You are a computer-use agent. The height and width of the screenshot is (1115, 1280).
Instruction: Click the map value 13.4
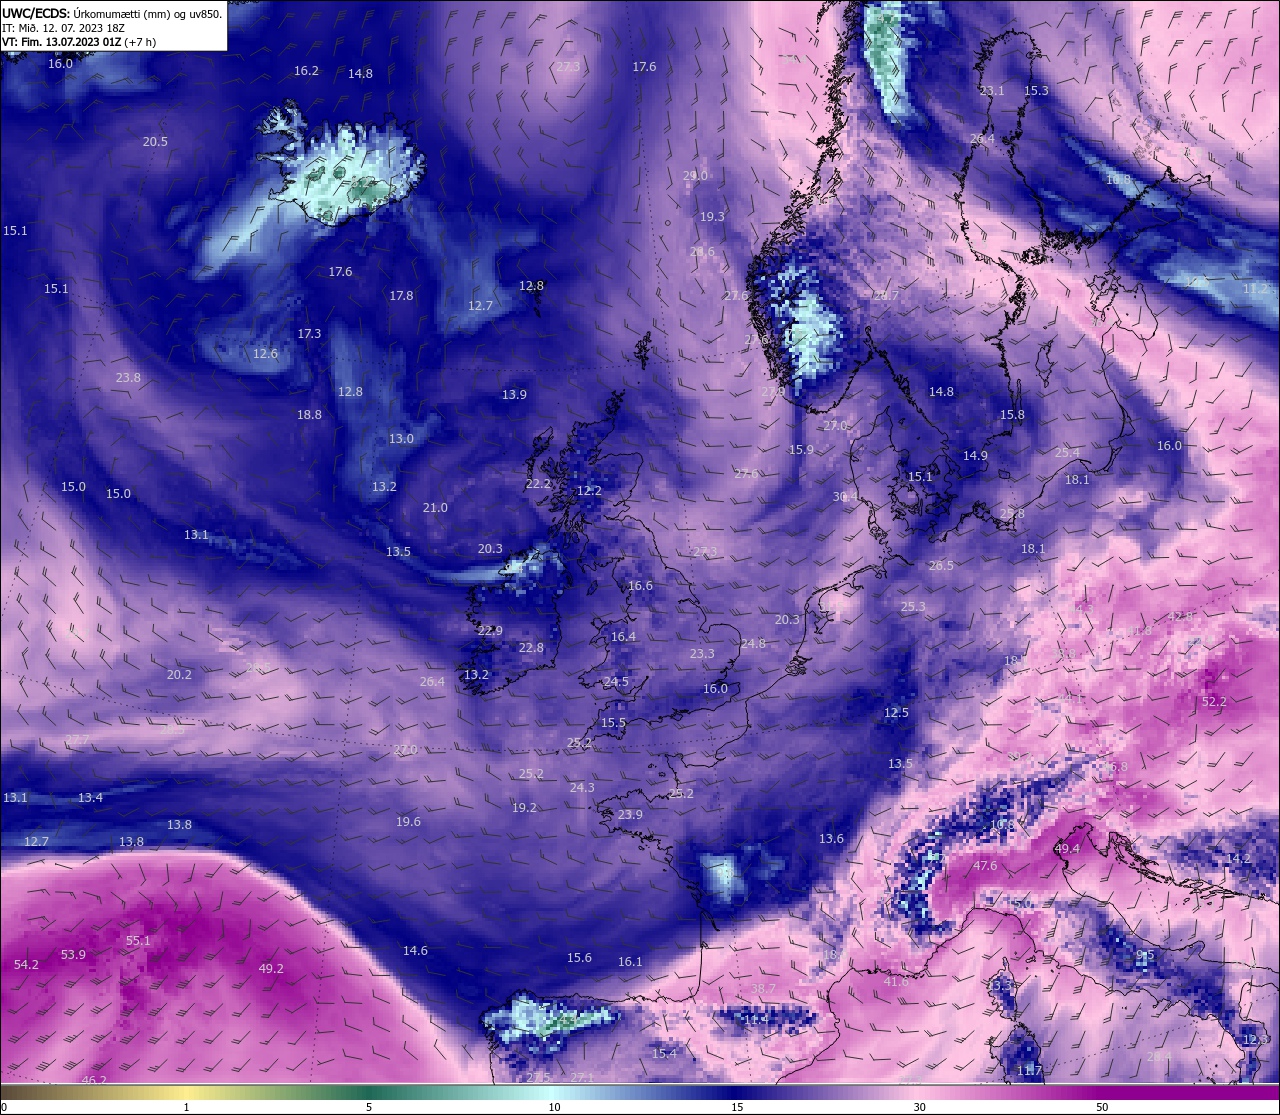90,798
